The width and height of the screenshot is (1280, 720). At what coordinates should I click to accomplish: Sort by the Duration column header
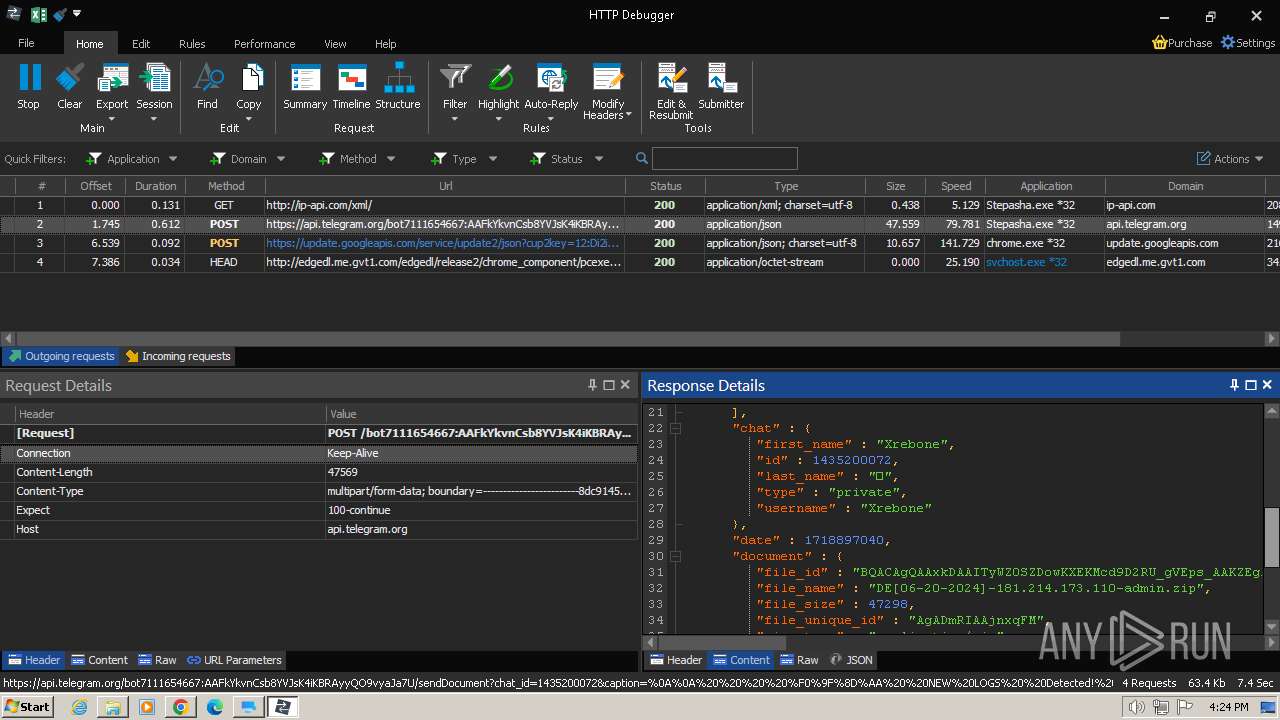pyautogui.click(x=155, y=186)
